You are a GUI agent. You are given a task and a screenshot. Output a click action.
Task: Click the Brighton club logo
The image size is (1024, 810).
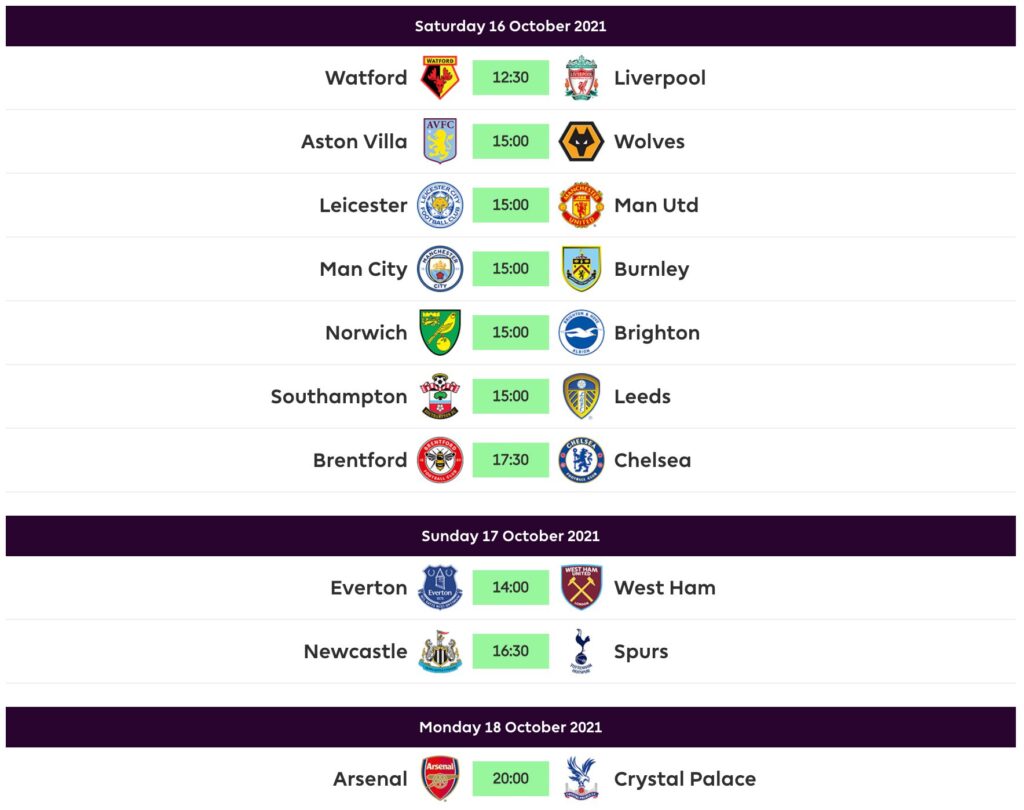click(581, 333)
